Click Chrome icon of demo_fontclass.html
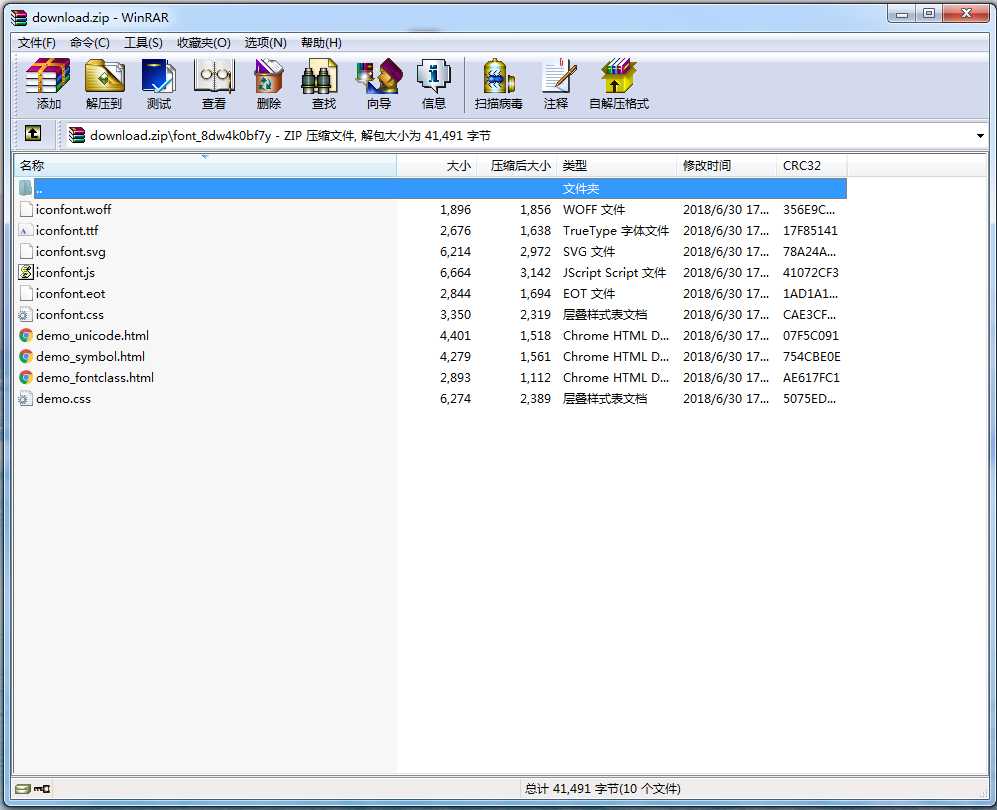Image resolution: width=997 pixels, height=810 pixels. click(x=25, y=377)
